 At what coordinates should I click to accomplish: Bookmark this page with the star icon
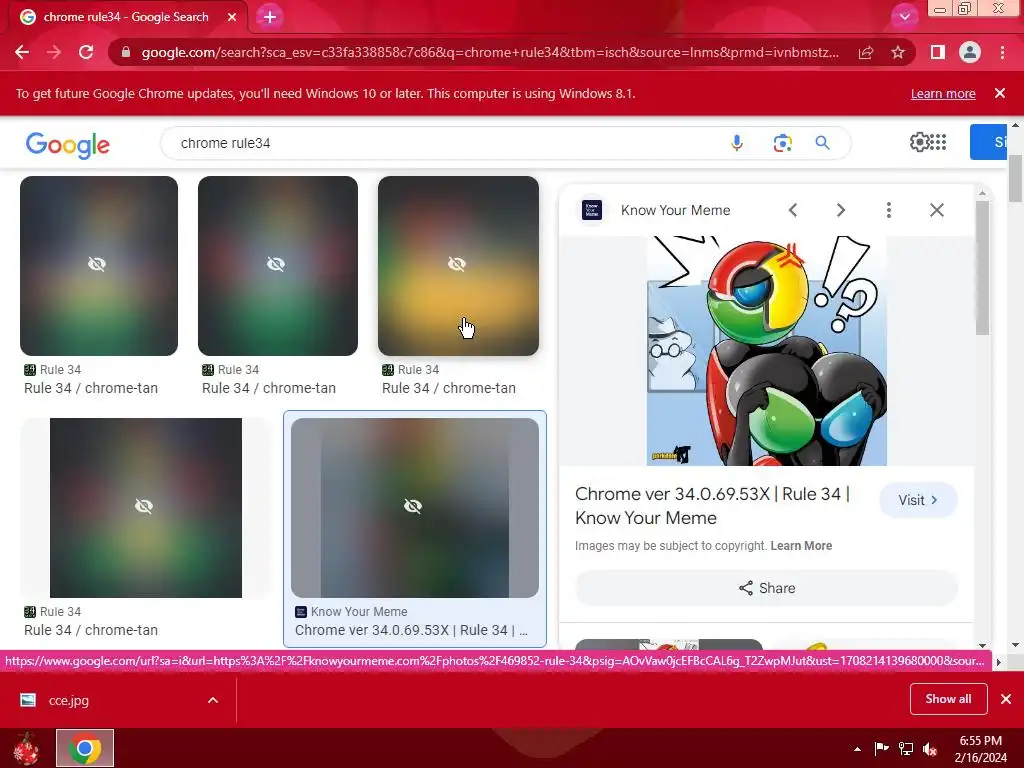[898, 52]
